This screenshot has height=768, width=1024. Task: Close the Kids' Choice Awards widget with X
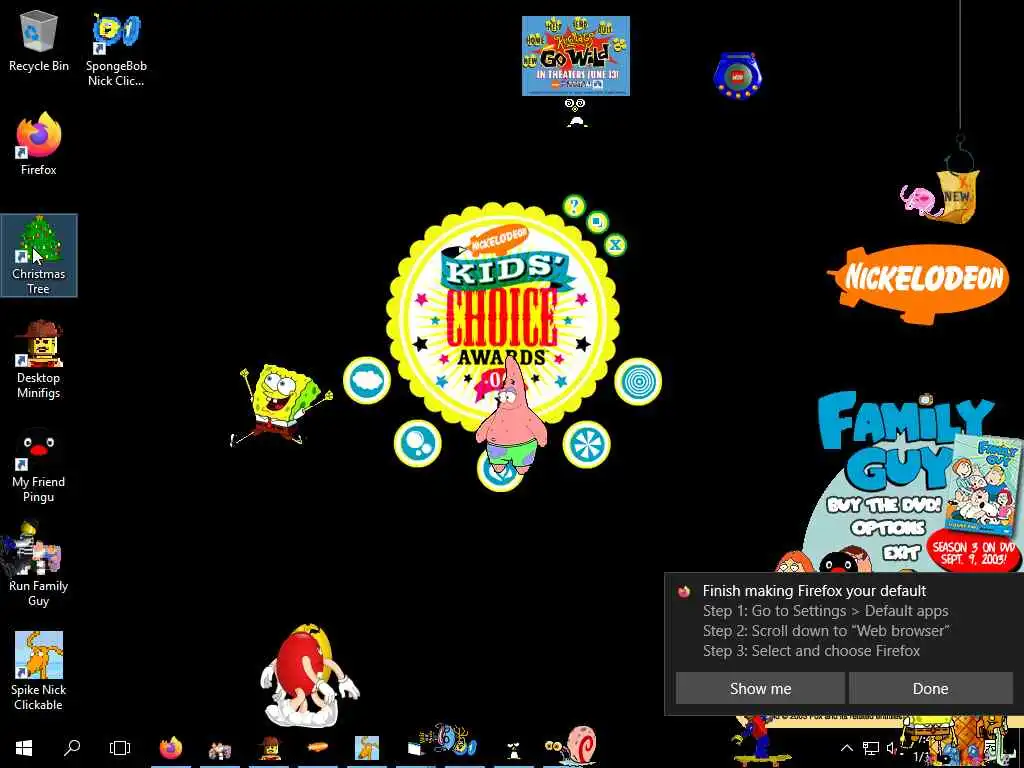[x=615, y=245]
